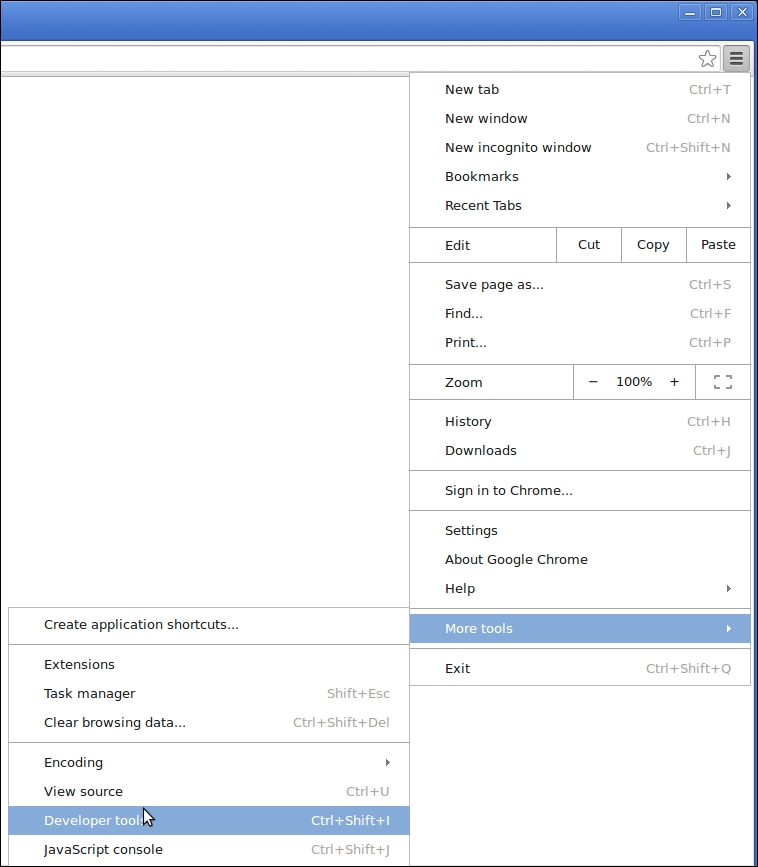Screen dimensions: 758x867
Task: Click the Copy button
Action: click(654, 245)
